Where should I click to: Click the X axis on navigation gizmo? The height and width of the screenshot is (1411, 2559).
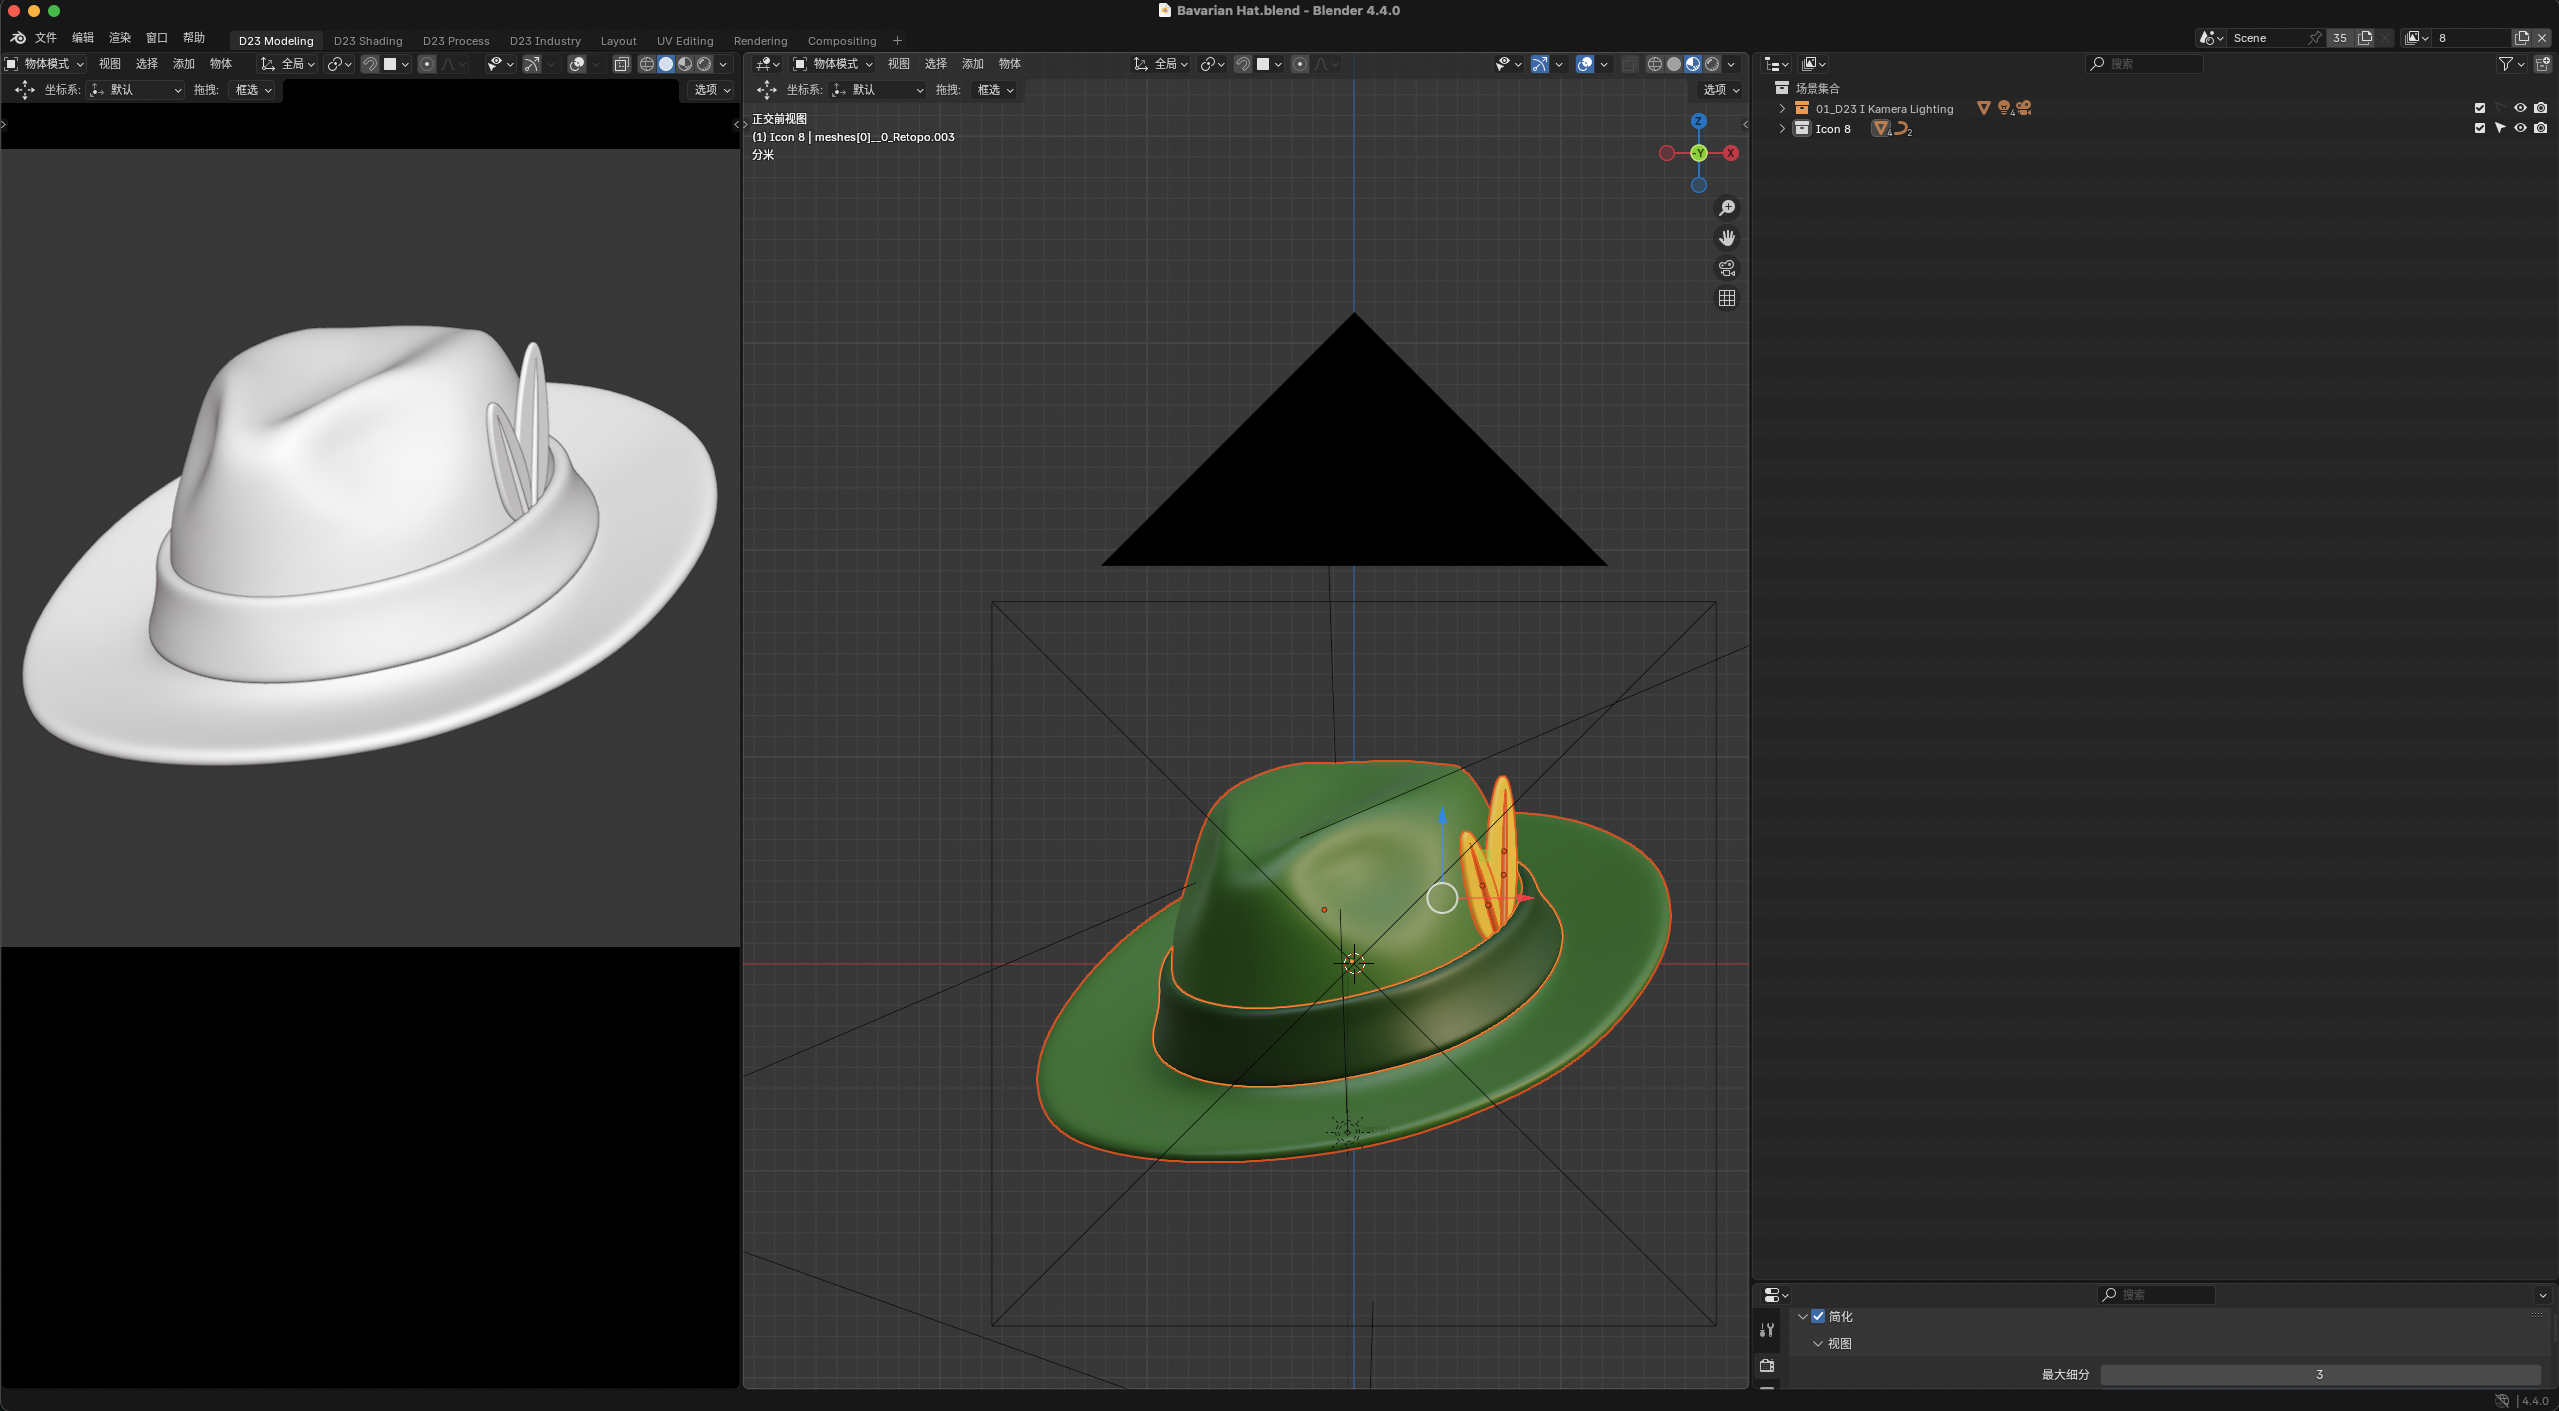[1731, 153]
